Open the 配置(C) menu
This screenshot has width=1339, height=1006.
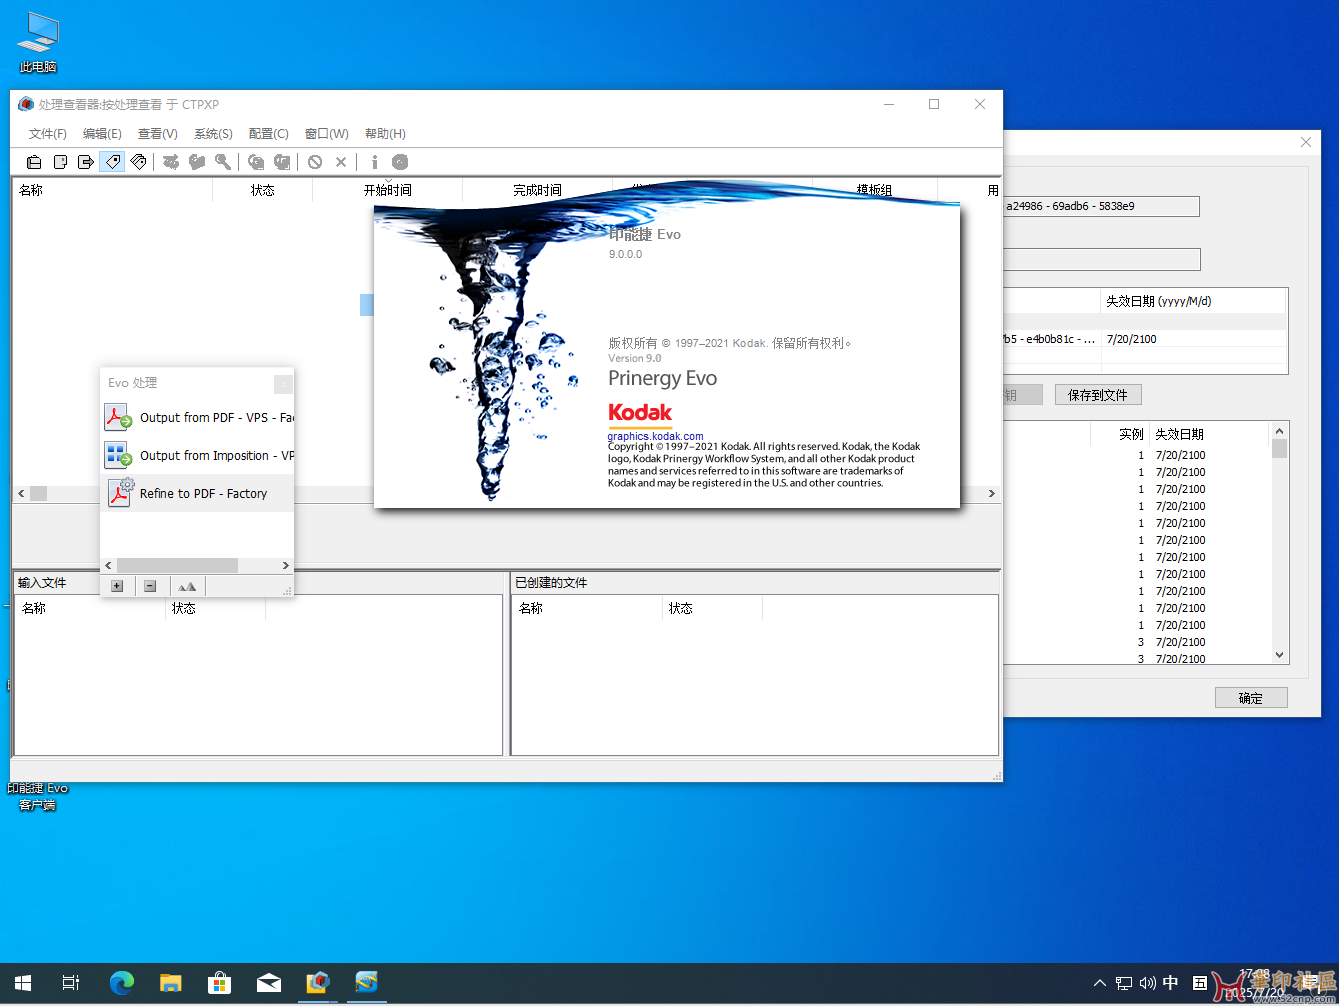point(268,134)
